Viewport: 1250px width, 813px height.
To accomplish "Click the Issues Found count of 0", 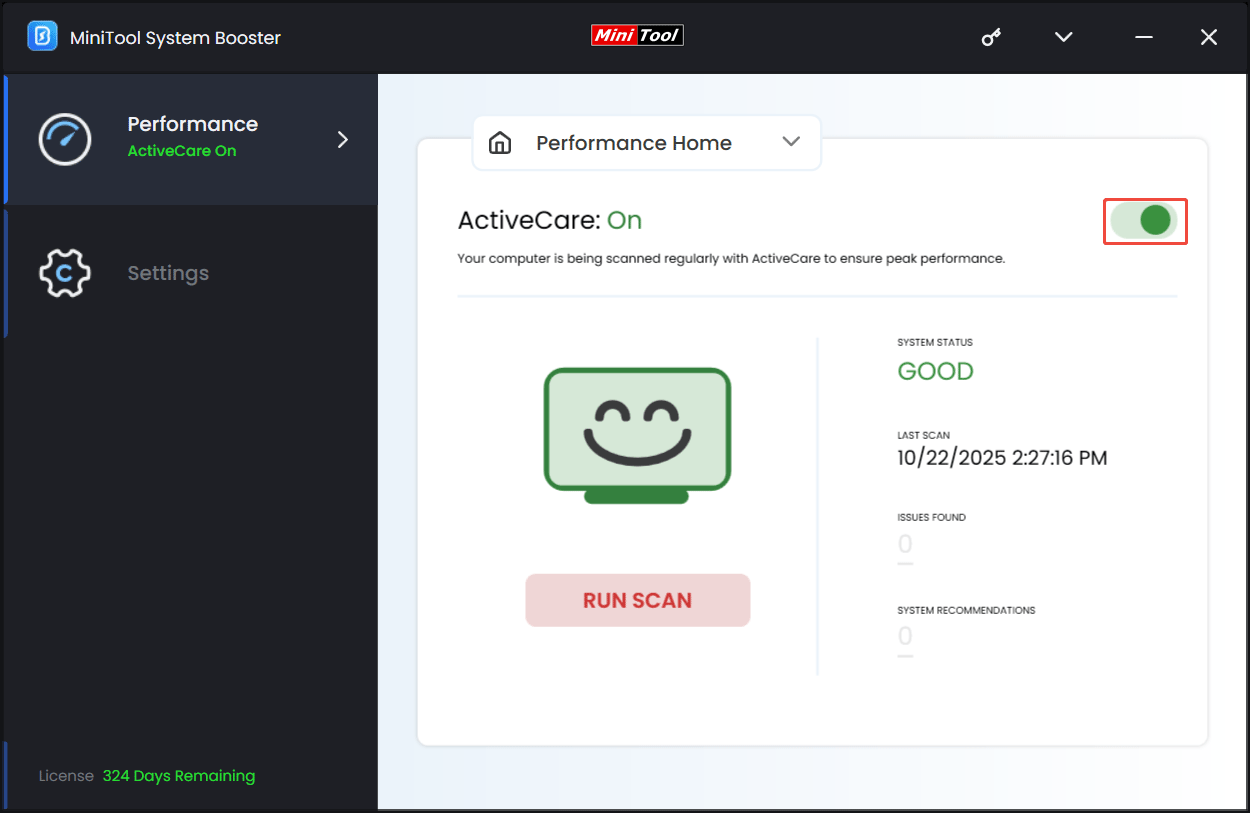I will tap(904, 543).
